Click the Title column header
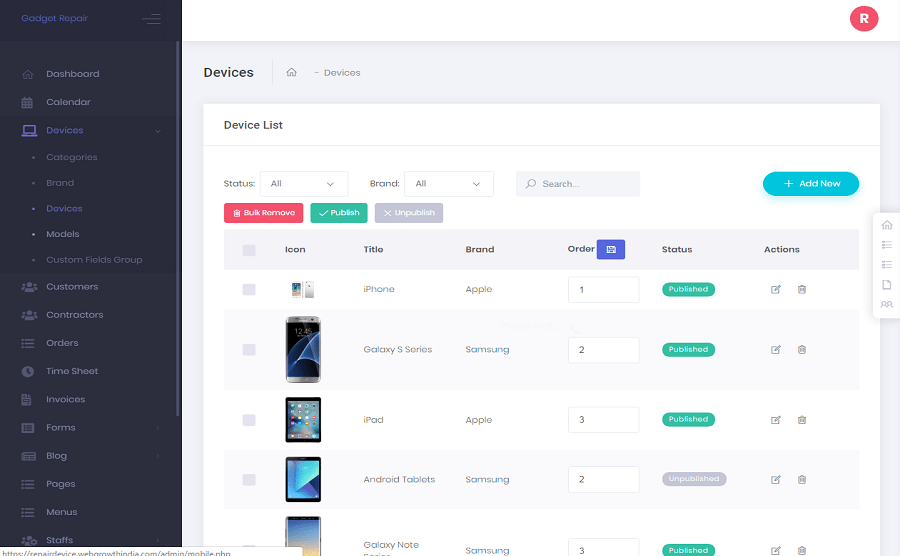 pyautogui.click(x=373, y=250)
